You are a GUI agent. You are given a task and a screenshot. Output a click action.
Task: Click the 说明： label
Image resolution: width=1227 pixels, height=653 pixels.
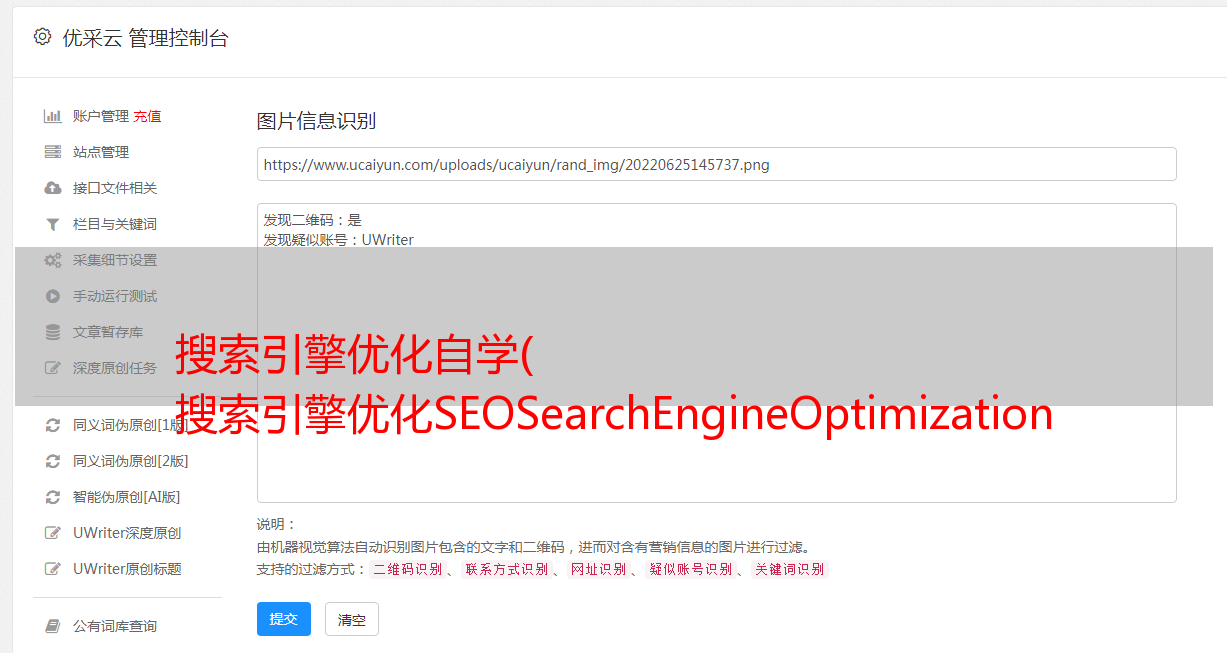tap(277, 524)
